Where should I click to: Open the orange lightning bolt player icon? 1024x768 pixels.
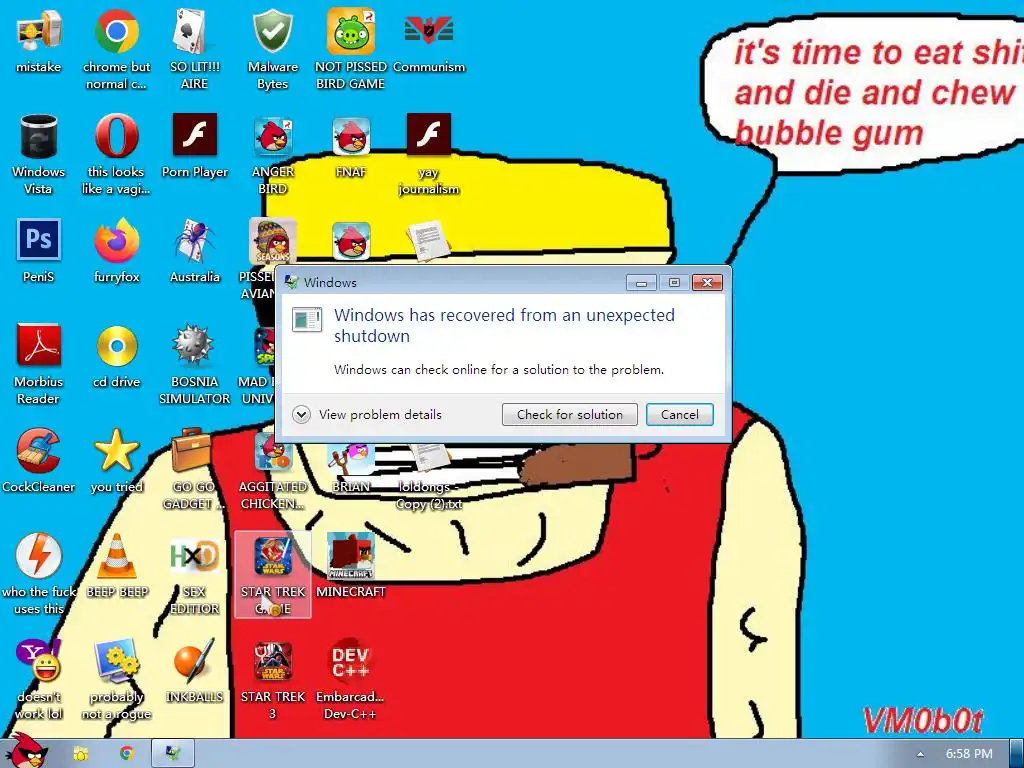point(39,573)
